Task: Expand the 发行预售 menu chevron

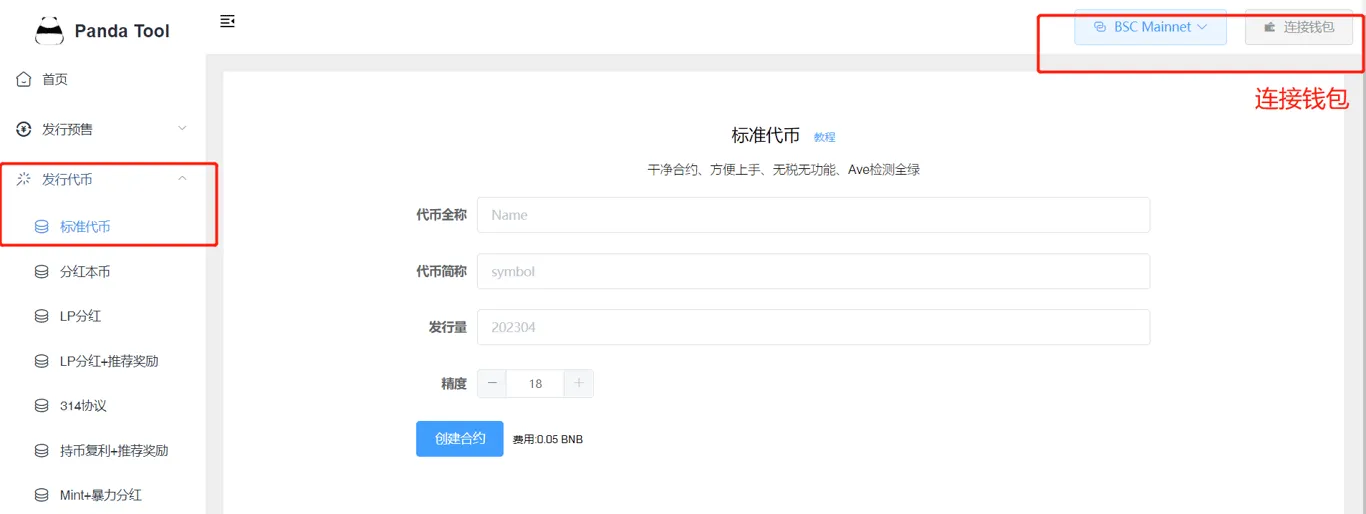Action: [182, 129]
